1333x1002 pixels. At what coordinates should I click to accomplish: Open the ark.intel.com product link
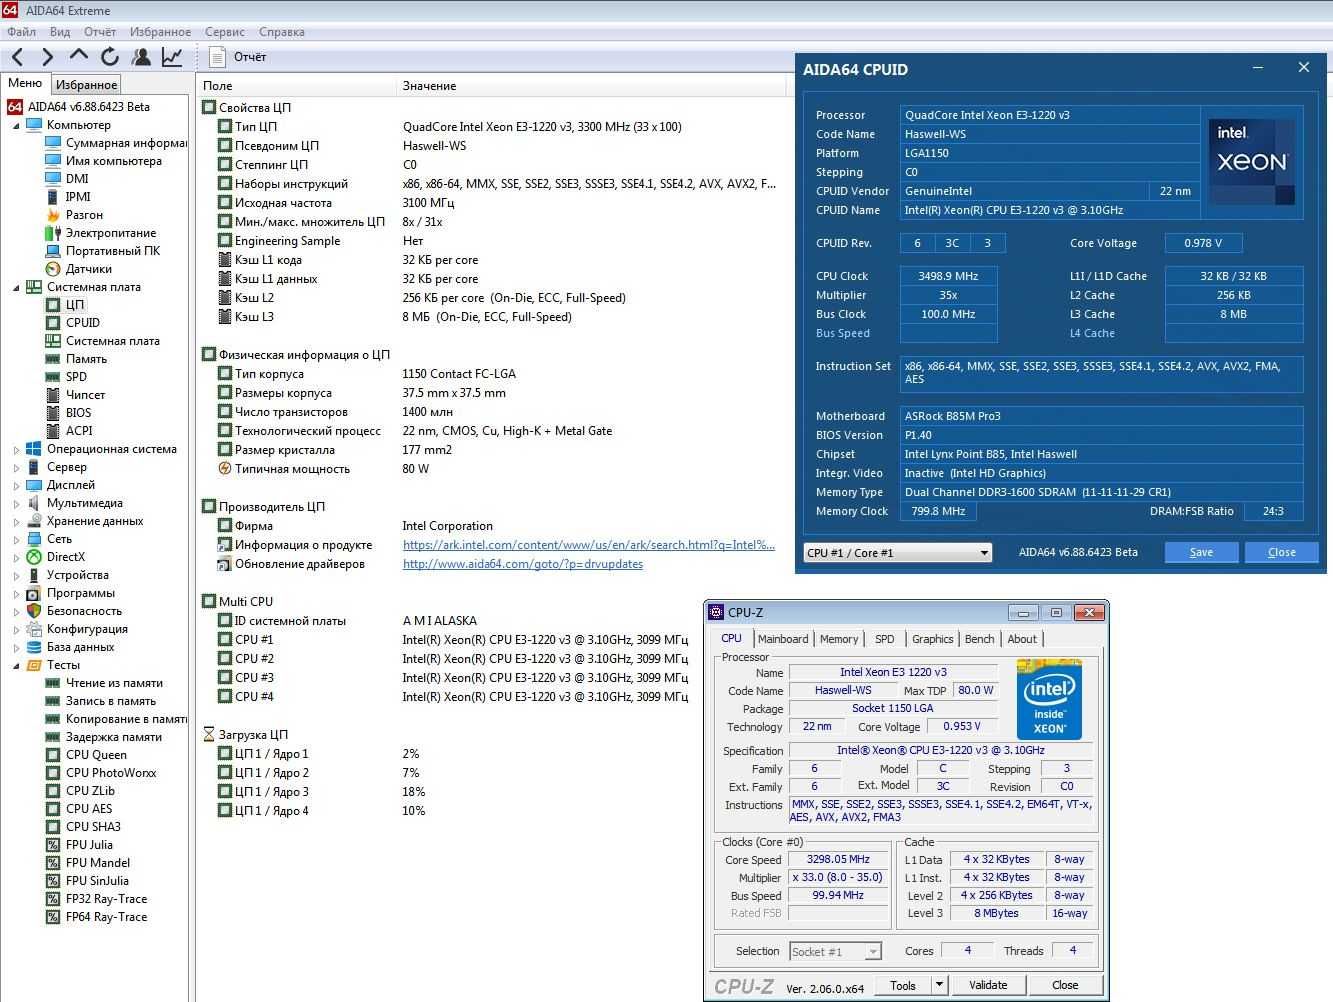[x=589, y=545]
